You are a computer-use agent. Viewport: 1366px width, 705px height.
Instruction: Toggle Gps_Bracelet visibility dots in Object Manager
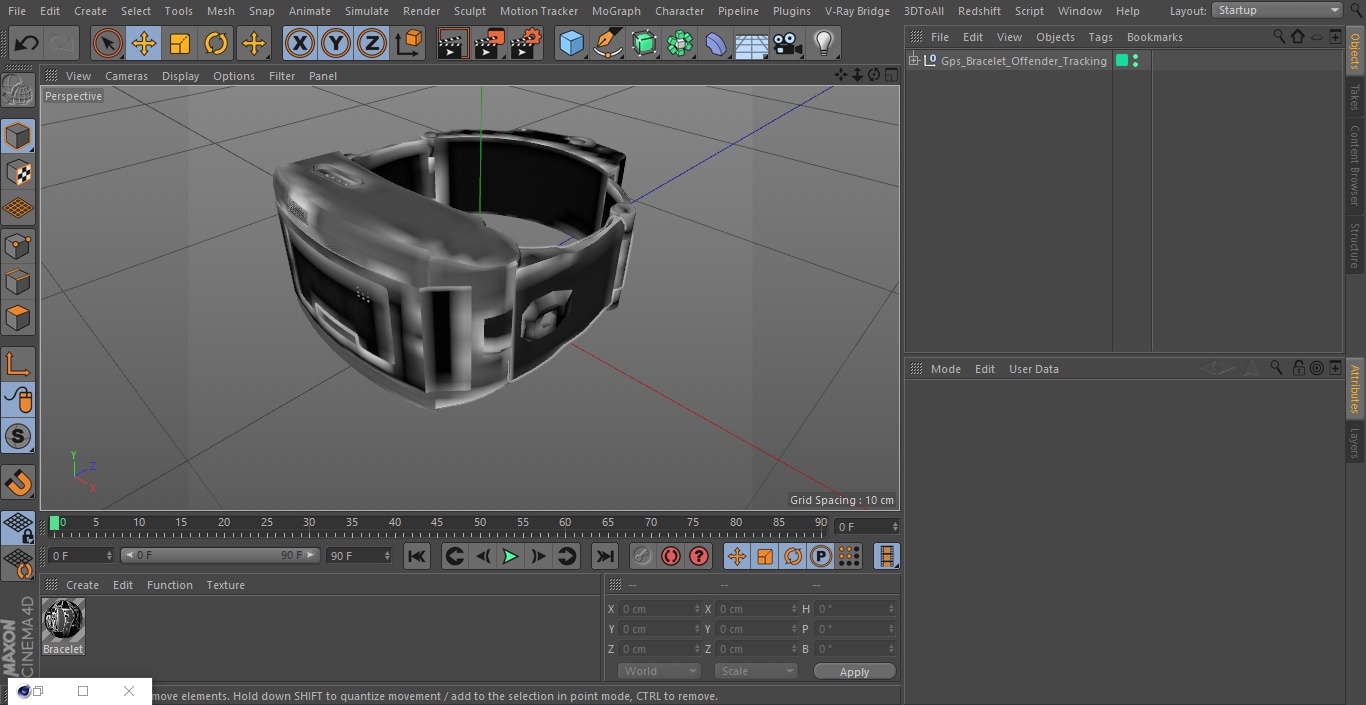[x=1135, y=61]
